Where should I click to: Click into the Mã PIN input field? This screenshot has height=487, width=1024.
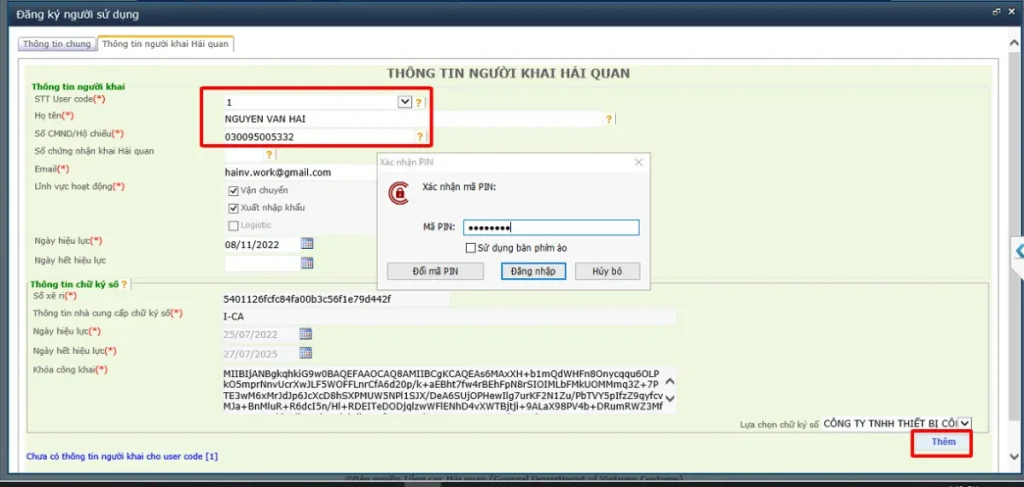pos(551,227)
